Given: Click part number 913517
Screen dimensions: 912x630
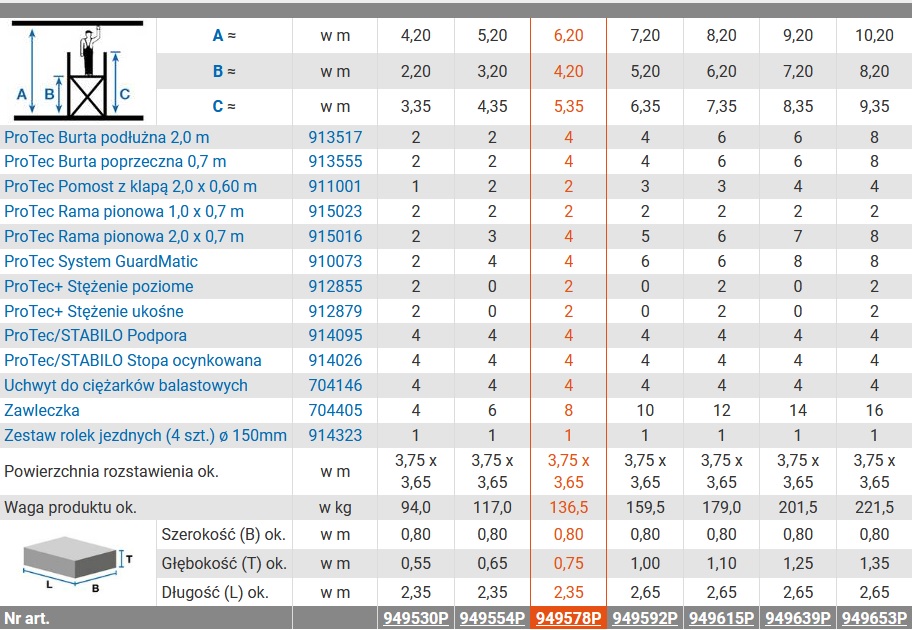Looking at the screenshot, I should (335, 137).
